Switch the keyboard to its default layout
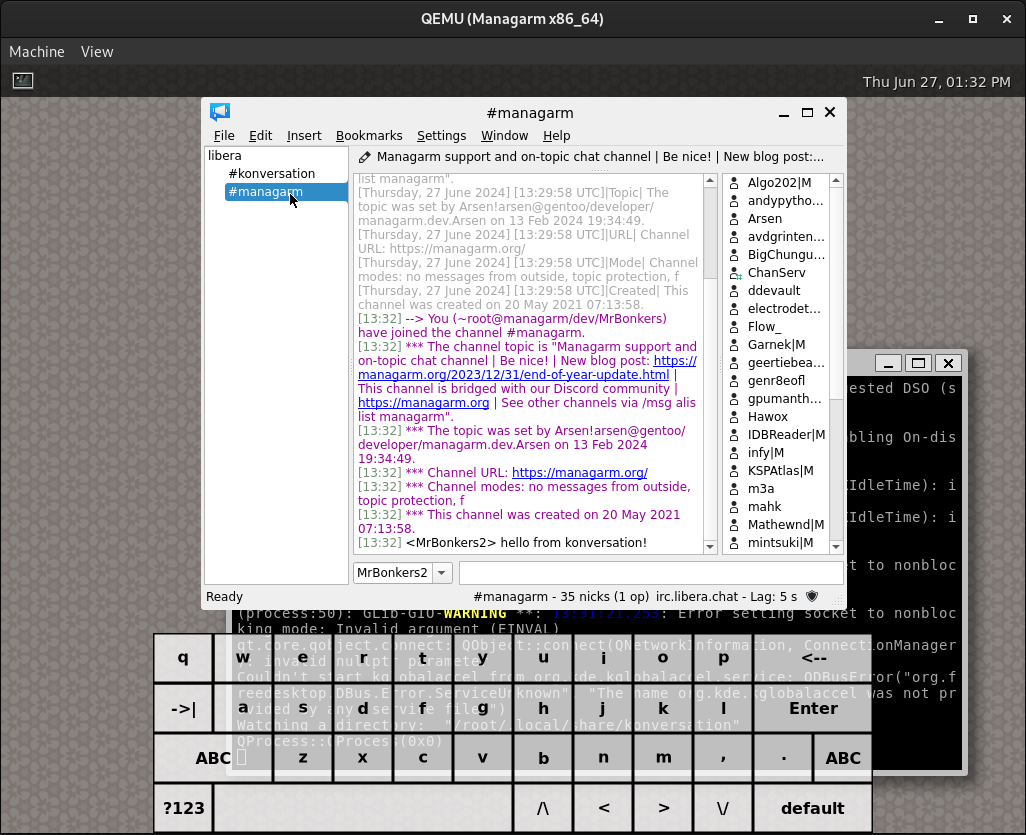Screen dimensions: 1026x835 pyautogui.click(x=813, y=807)
